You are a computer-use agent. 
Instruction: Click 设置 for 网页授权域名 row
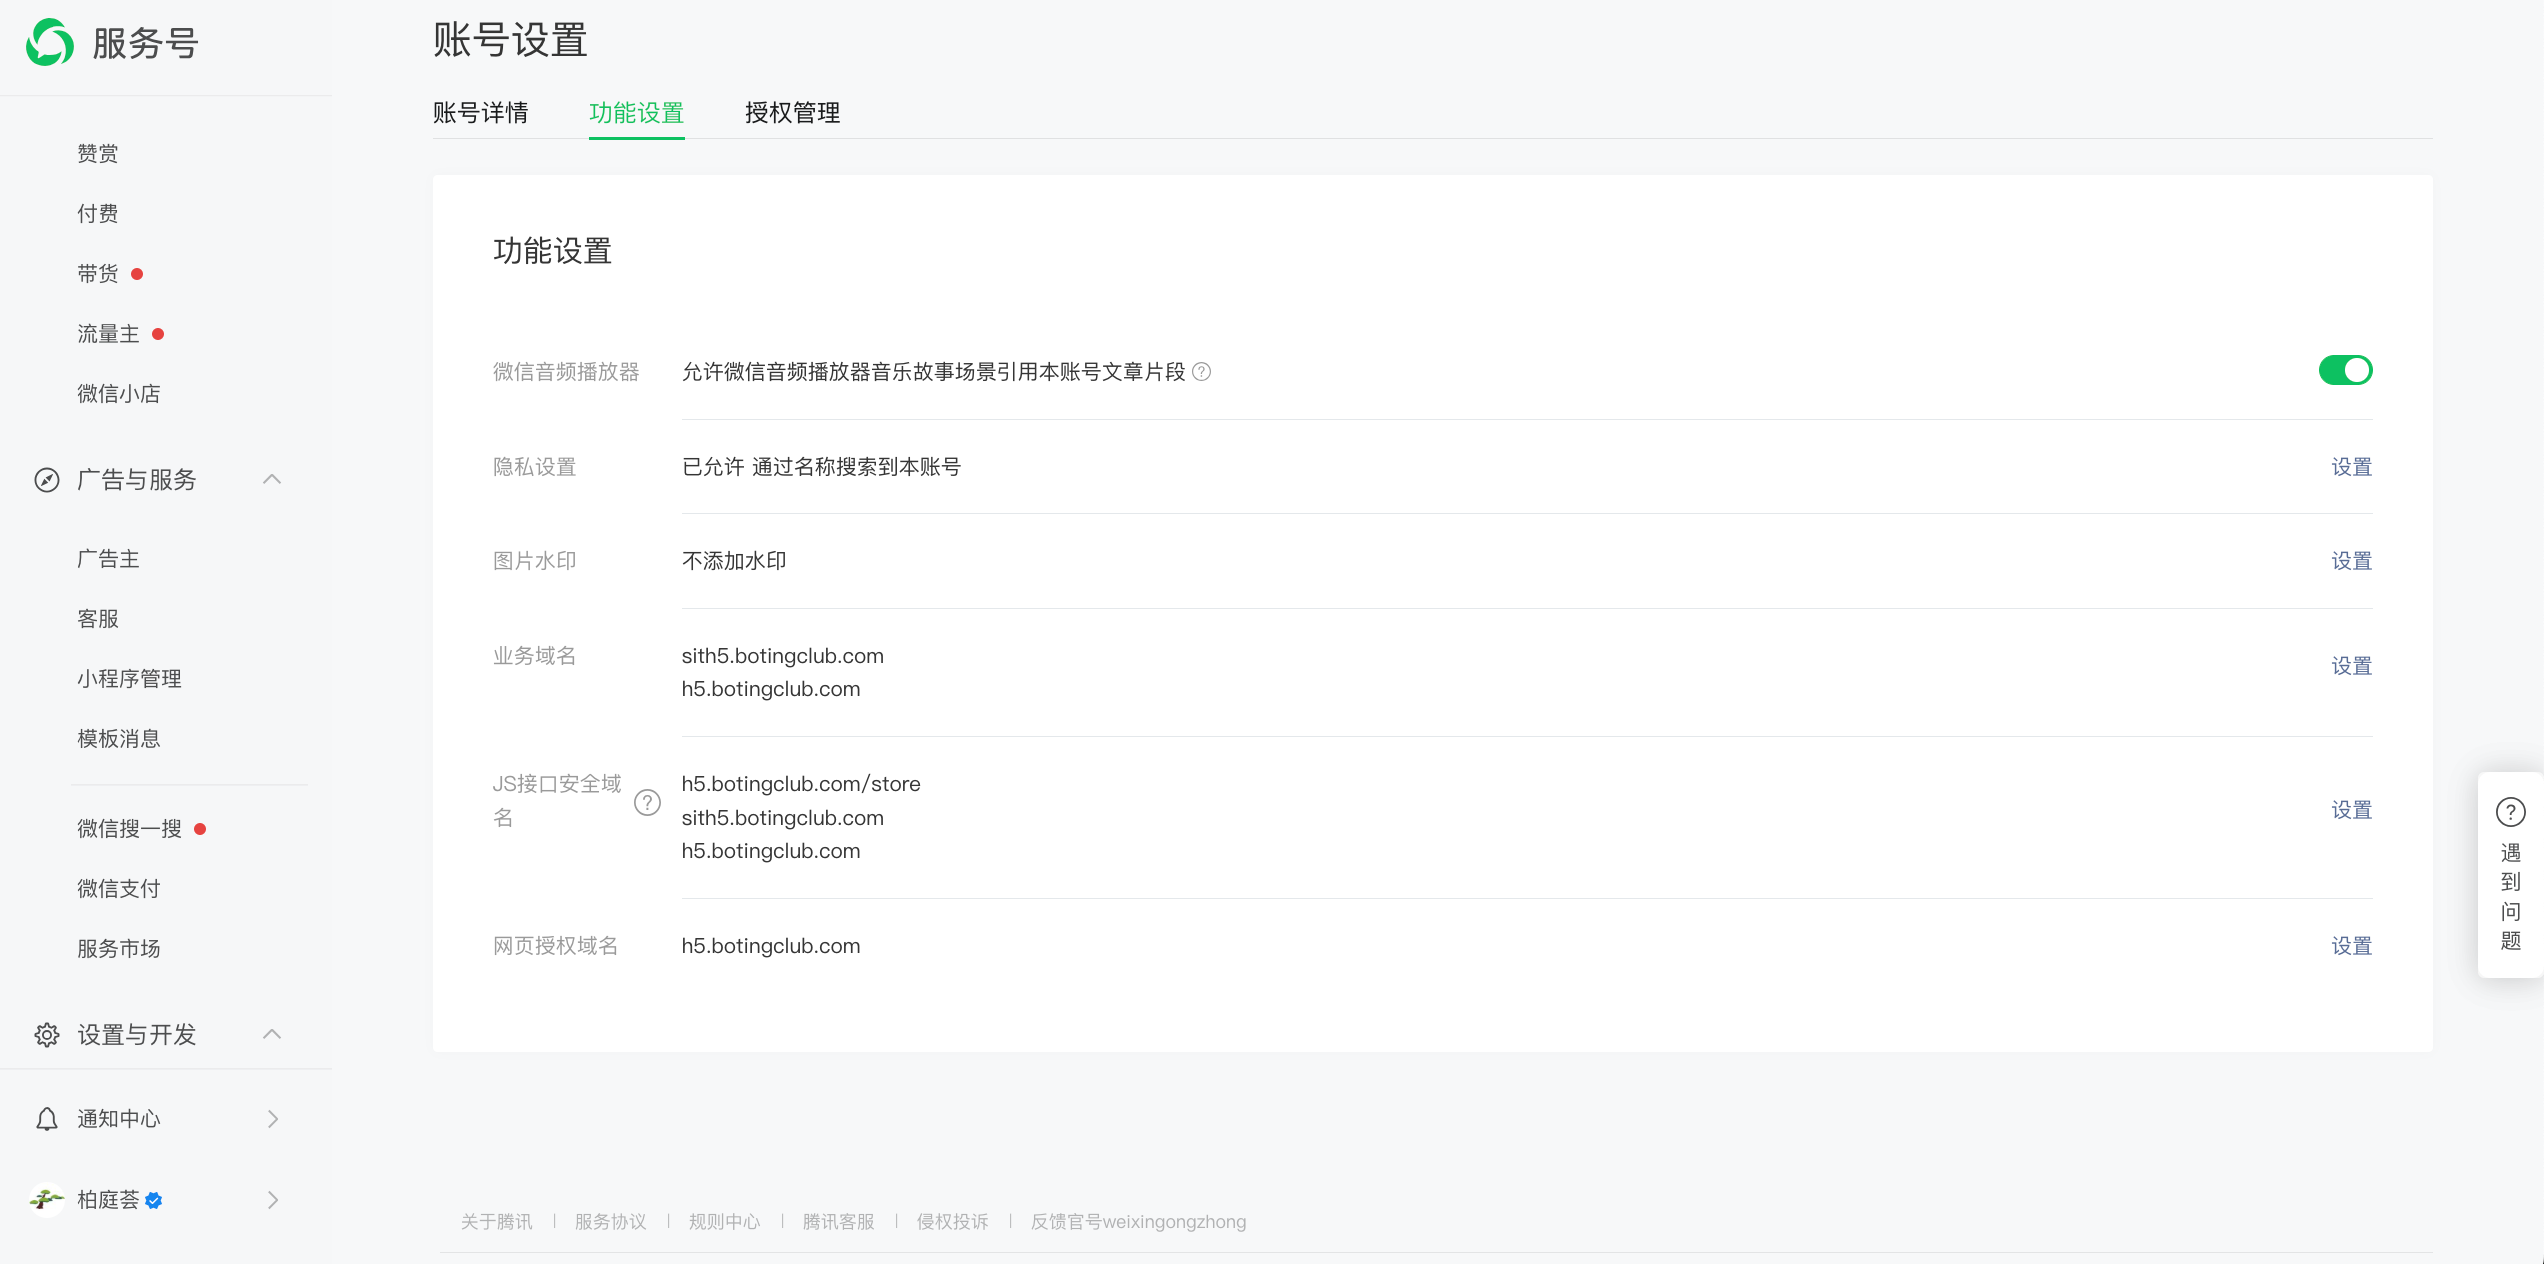click(x=2351, y=946)
